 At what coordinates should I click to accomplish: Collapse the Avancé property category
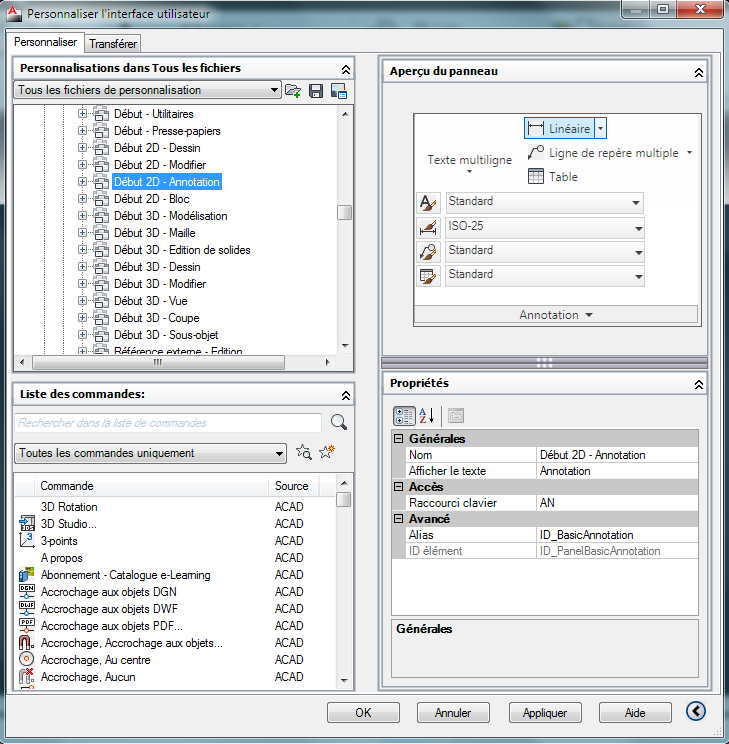point(398,519)
